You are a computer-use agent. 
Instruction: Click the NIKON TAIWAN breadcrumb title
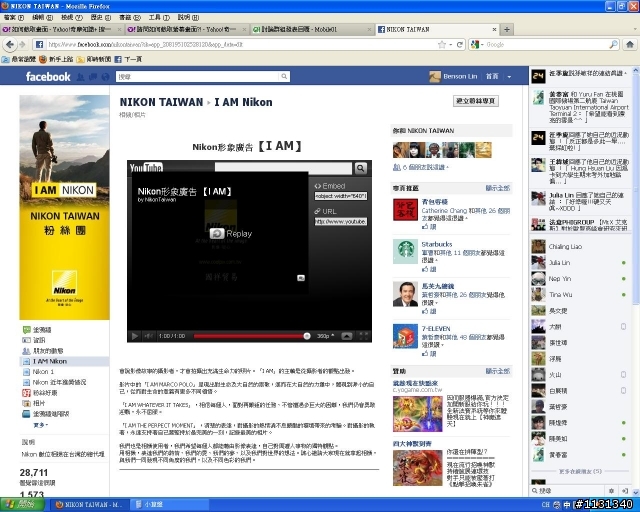[161, 102]
